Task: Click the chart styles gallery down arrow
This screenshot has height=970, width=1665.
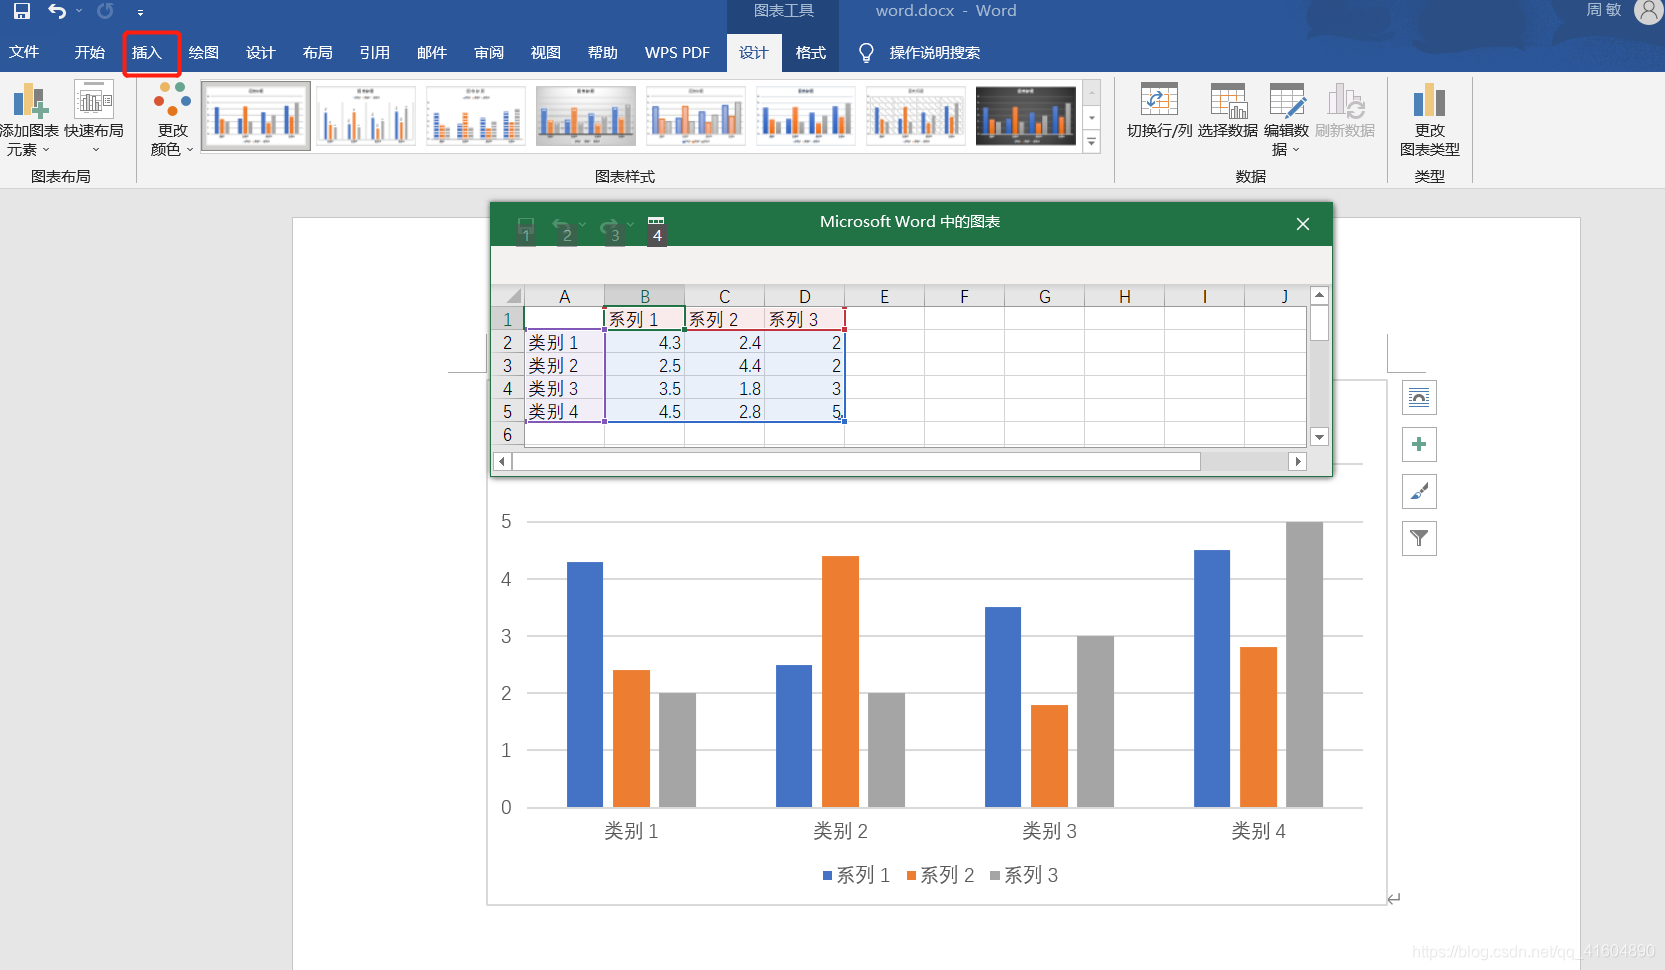Action: coord(1092,118)
